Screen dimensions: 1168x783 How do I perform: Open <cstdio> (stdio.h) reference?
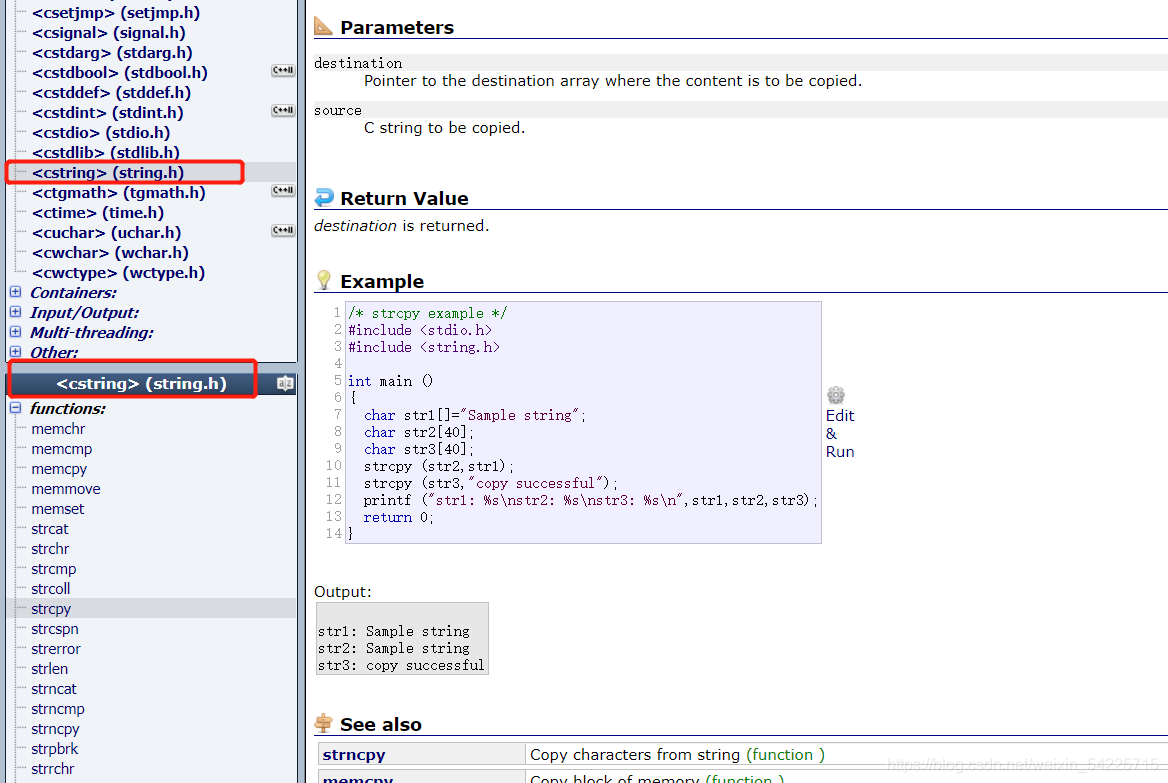(101, 133)
